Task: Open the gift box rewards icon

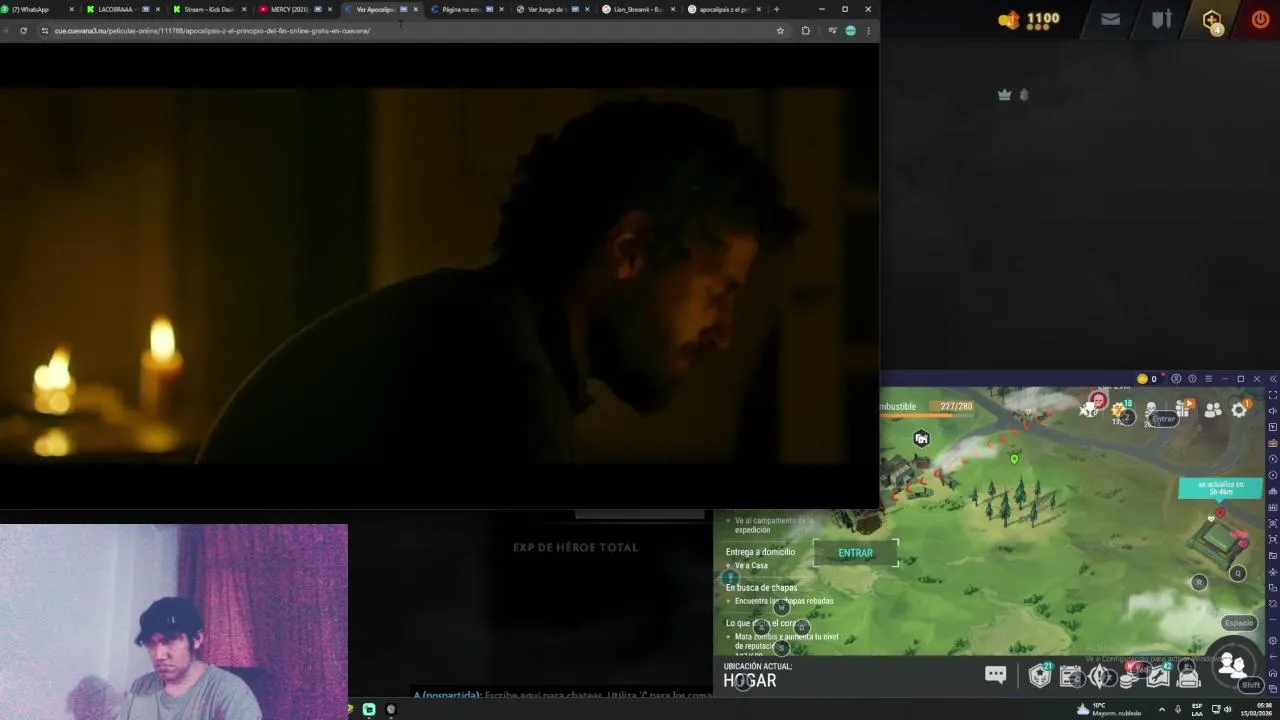Action: click(x=1184, y=407)
